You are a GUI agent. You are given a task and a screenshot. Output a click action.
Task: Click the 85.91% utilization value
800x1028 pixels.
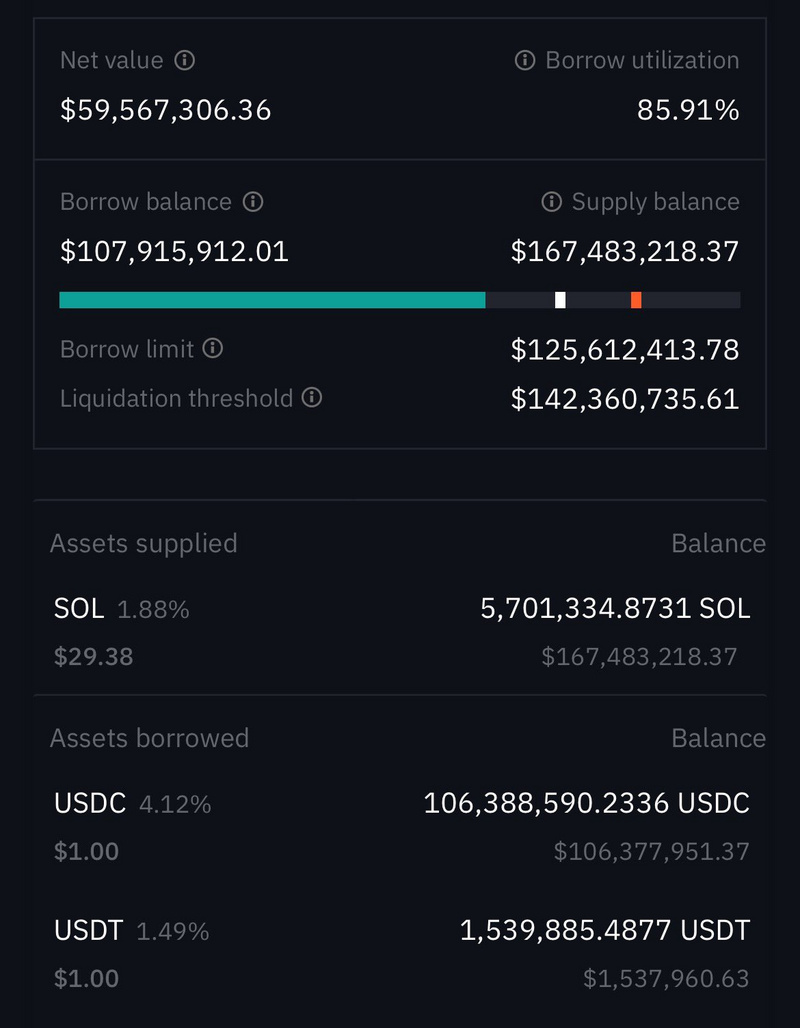pyautogui.click(x=688, y=109)
